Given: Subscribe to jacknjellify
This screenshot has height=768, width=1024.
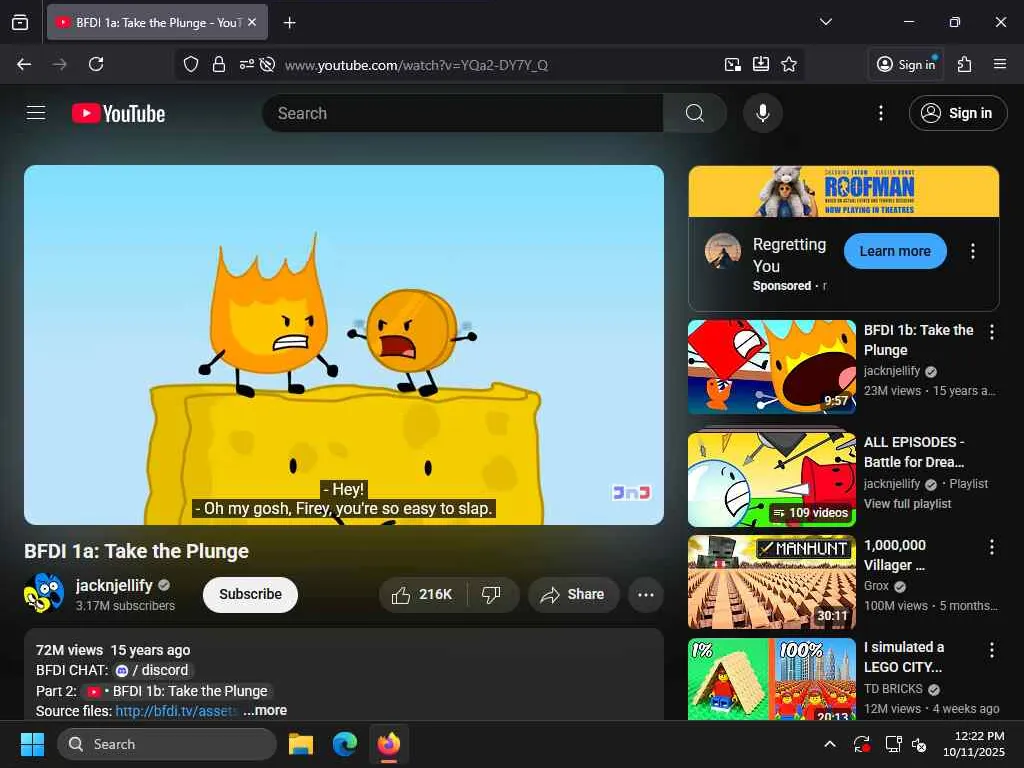Looking at the screenshot, I should click(x=250, y=594).
